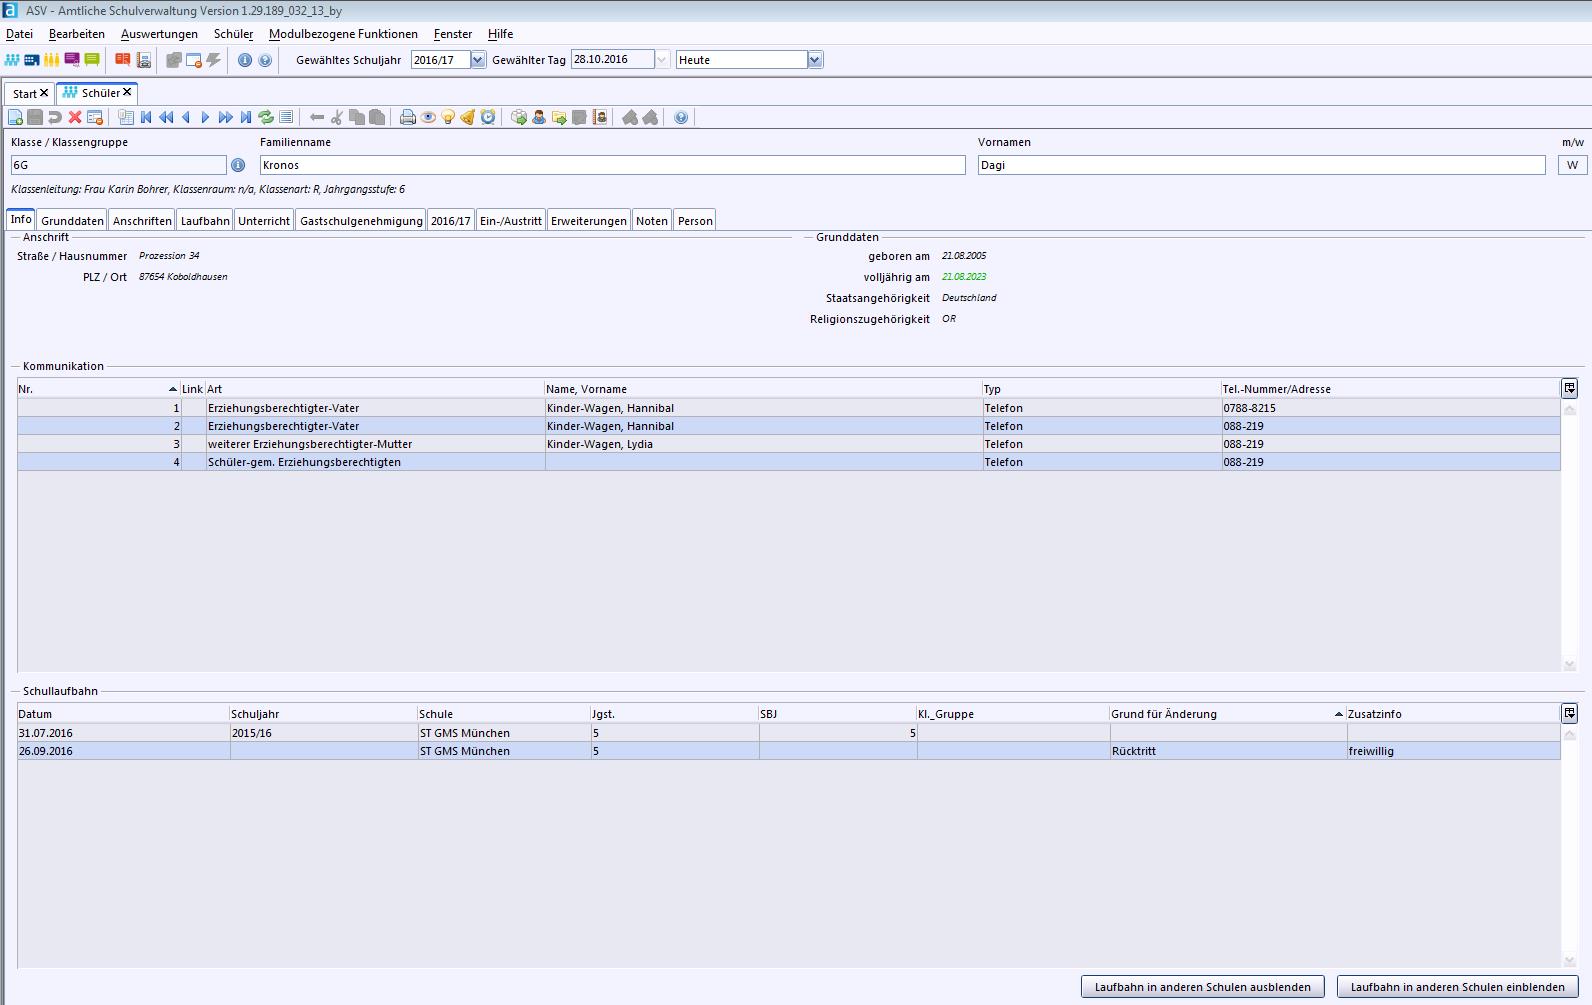Jump to the first record
Image resolution: width=1592 pixels, height=1005 pixels.
click(x=146, y=117)
